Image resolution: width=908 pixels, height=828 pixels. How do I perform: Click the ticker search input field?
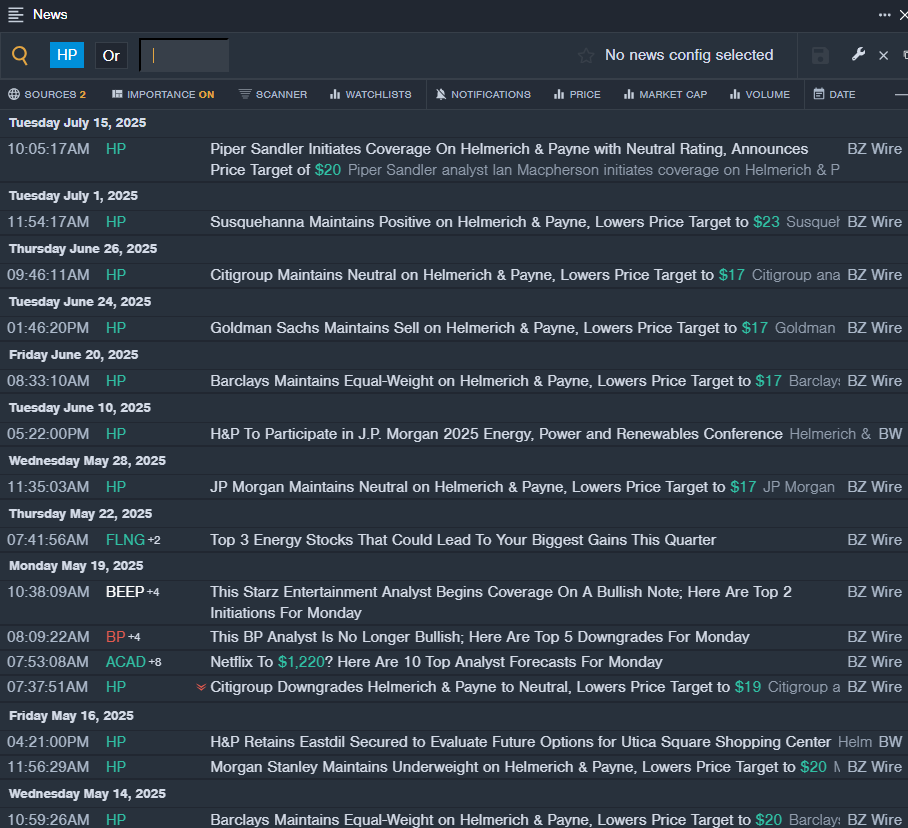[x=184, y=56]
